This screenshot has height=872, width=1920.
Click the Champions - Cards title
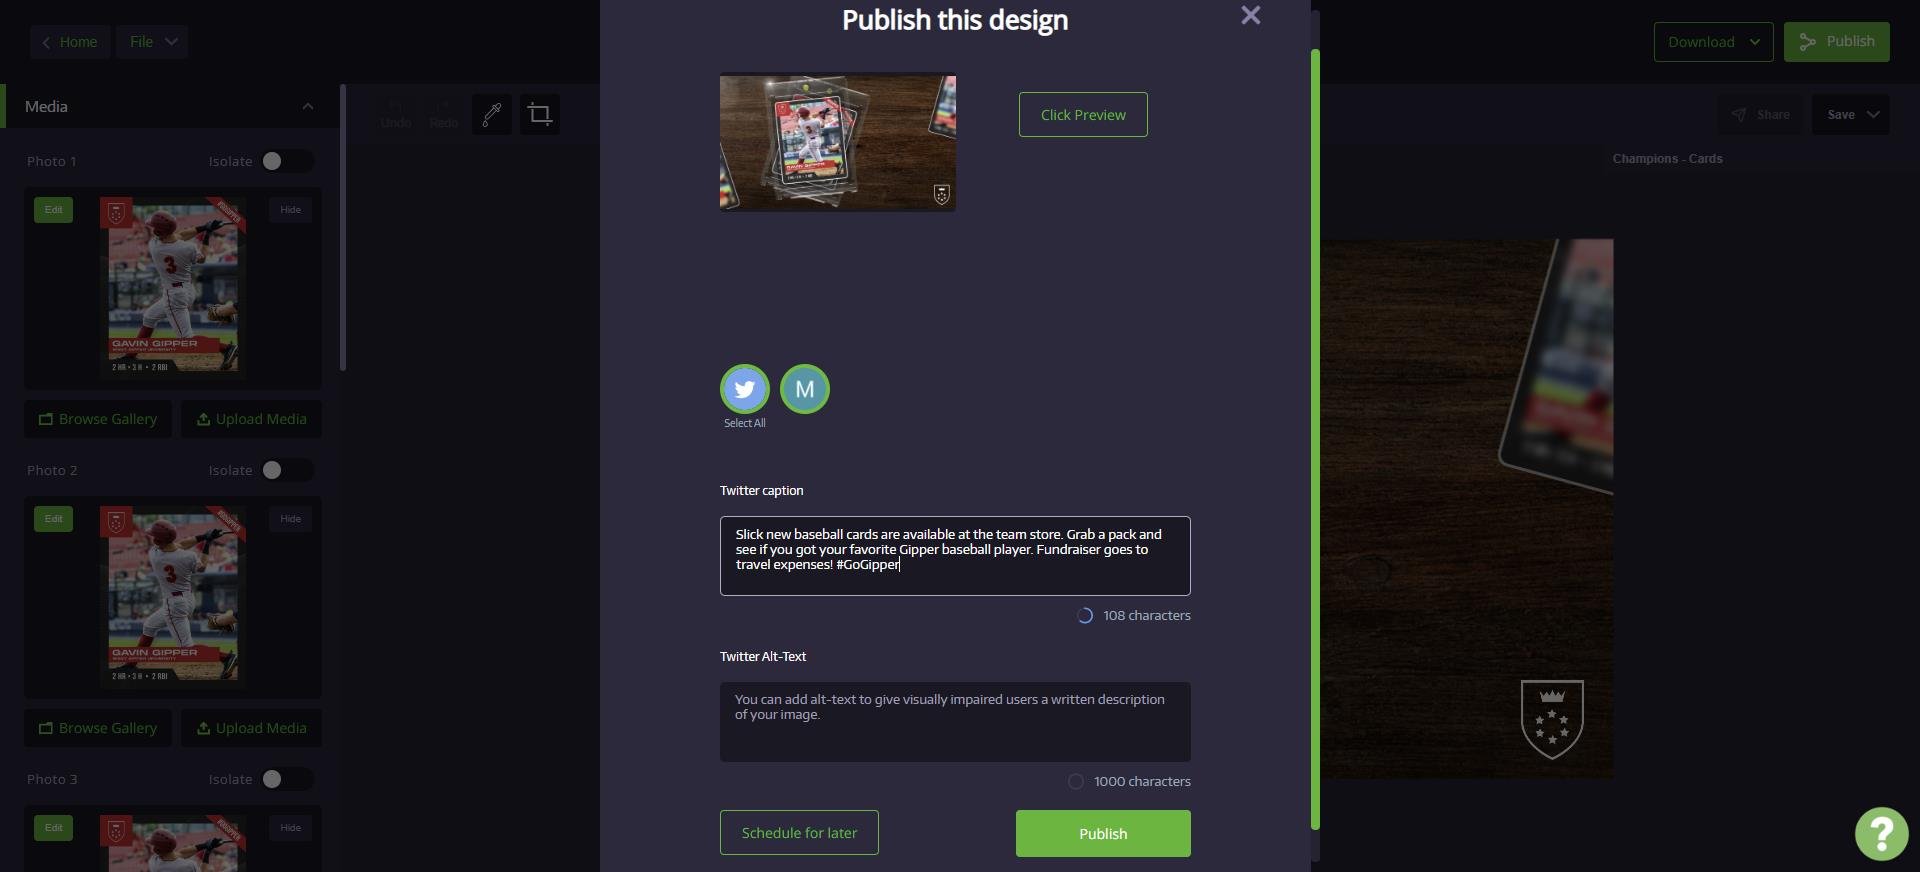coord(1667,159)
